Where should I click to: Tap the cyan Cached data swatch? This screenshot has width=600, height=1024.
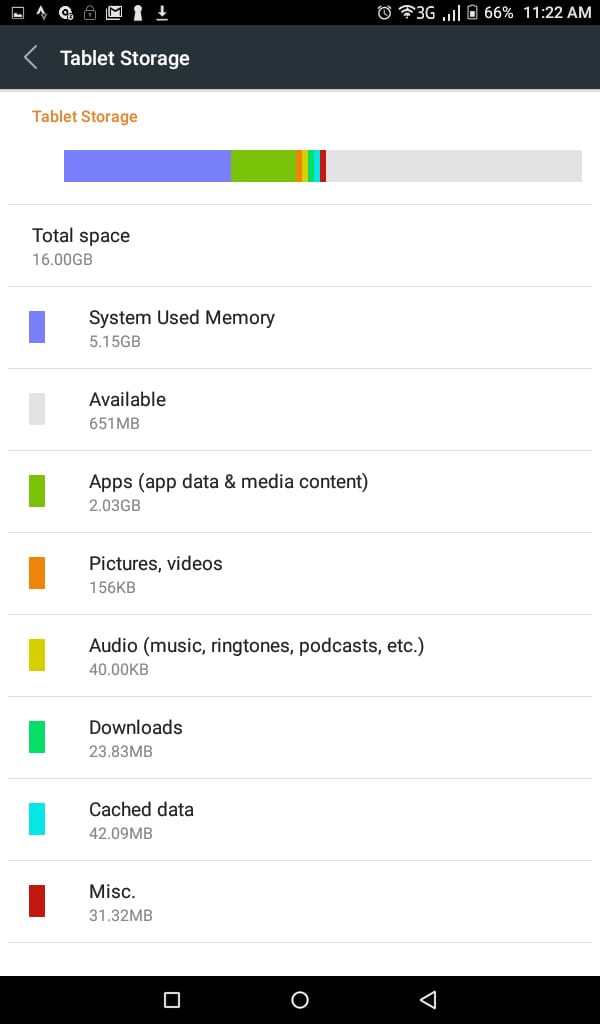37,820
